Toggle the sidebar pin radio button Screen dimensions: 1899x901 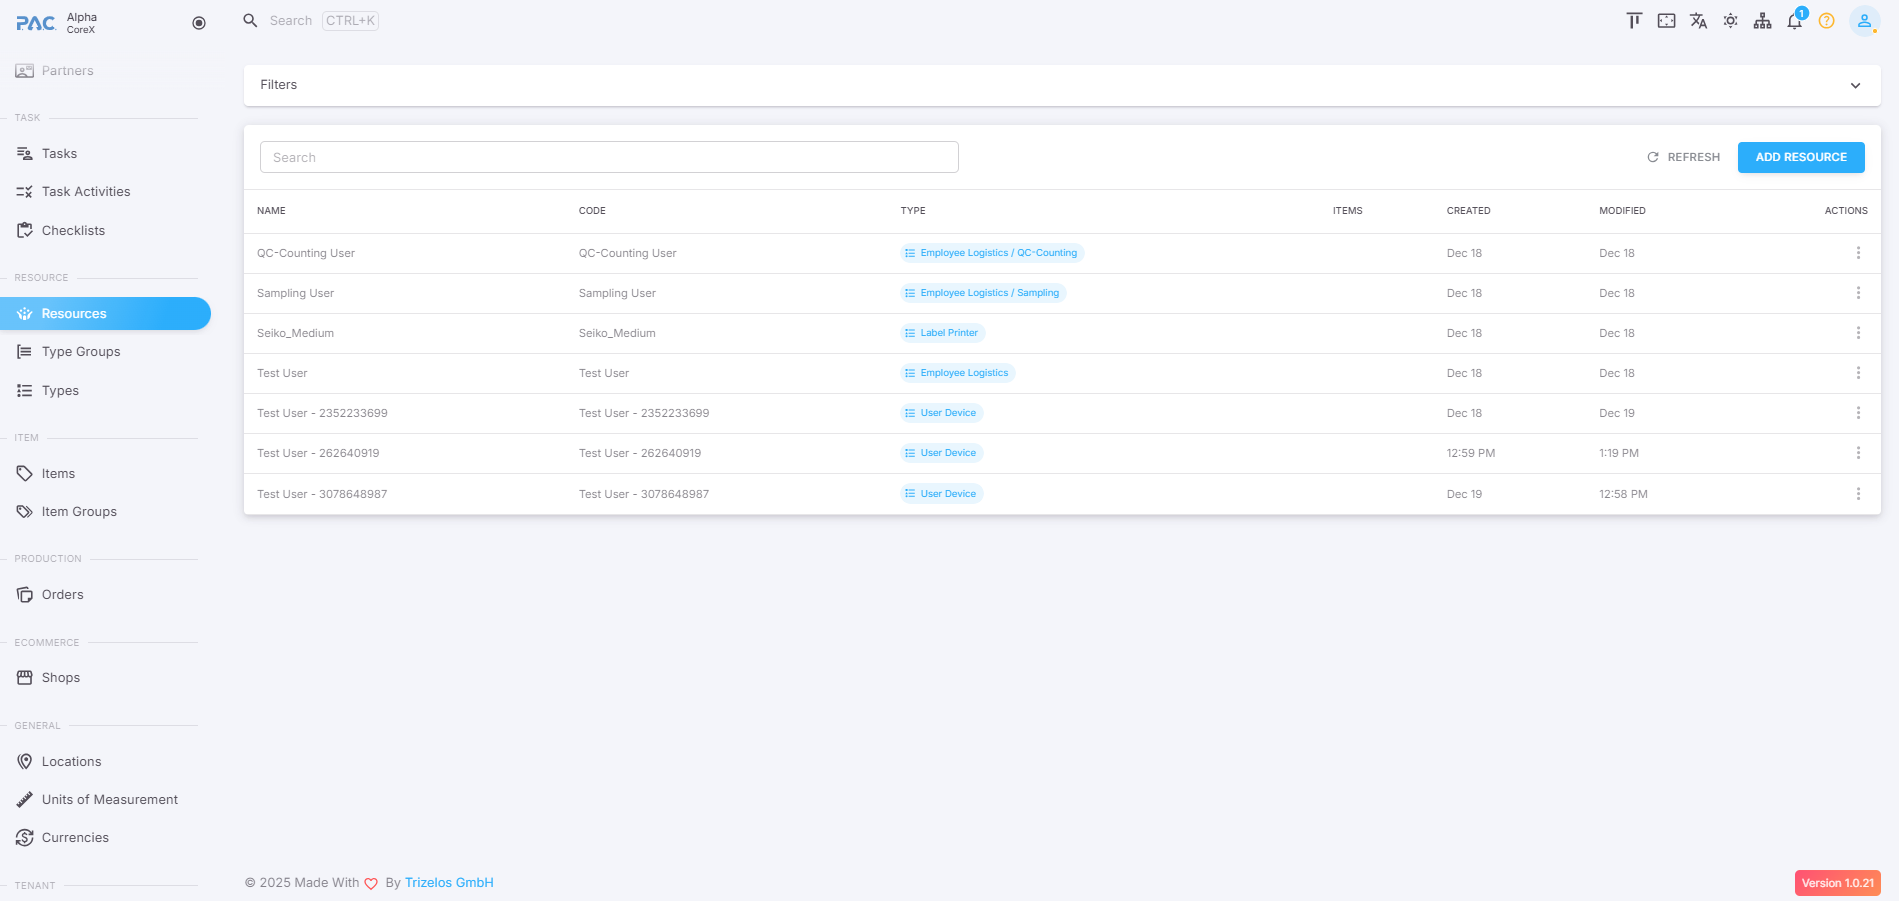click(199, 23)
